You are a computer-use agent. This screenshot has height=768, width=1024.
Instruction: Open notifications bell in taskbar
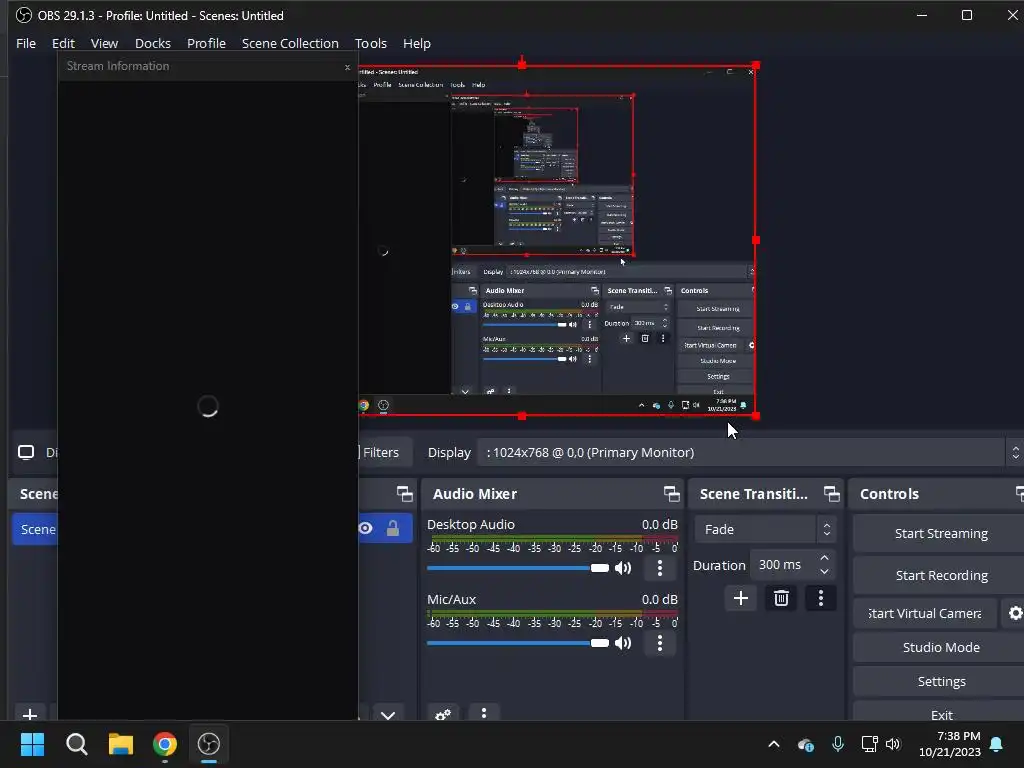997,744
